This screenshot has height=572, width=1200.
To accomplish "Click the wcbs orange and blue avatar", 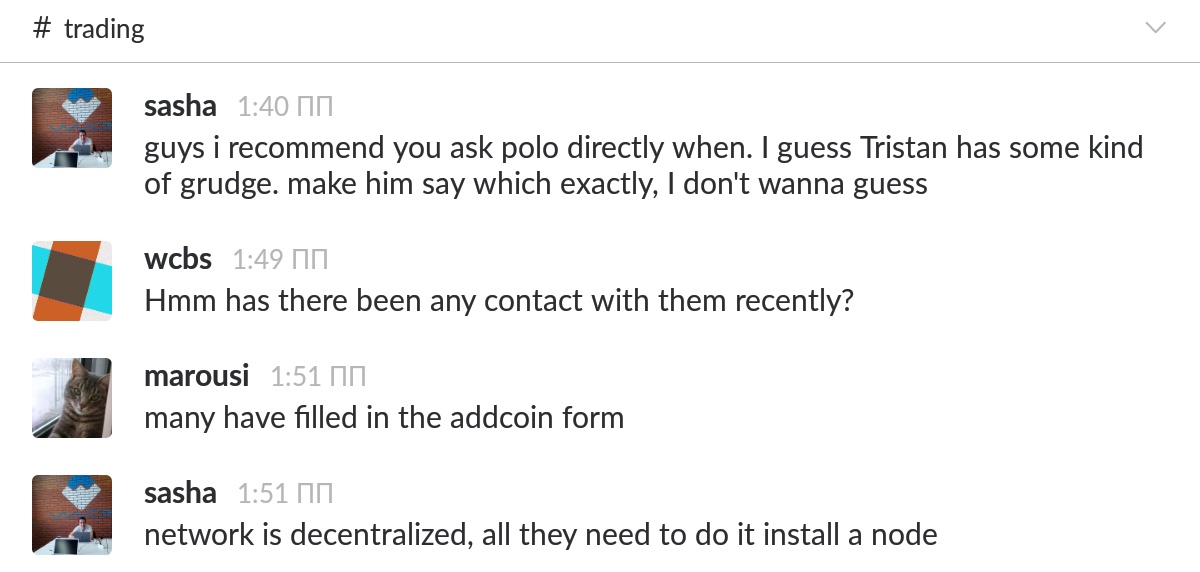I will click(x=72, y=281).
